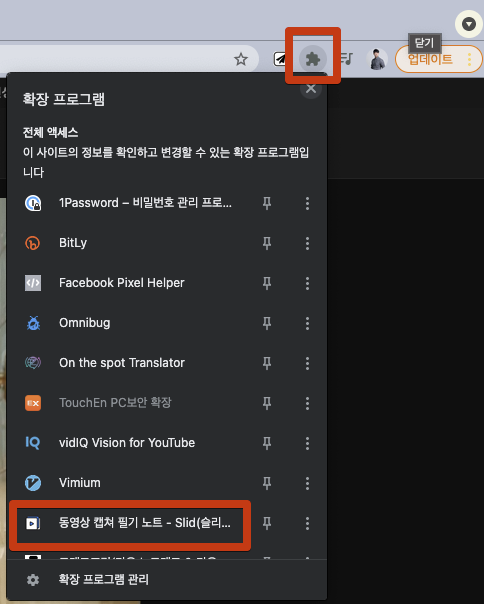
Task: Open the profile avatar in toolbar
Action: tap(377, 59)
